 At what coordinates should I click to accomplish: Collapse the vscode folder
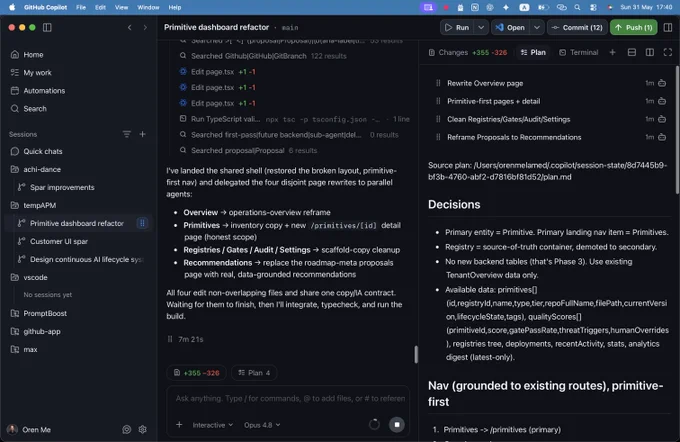coord(35,277)
